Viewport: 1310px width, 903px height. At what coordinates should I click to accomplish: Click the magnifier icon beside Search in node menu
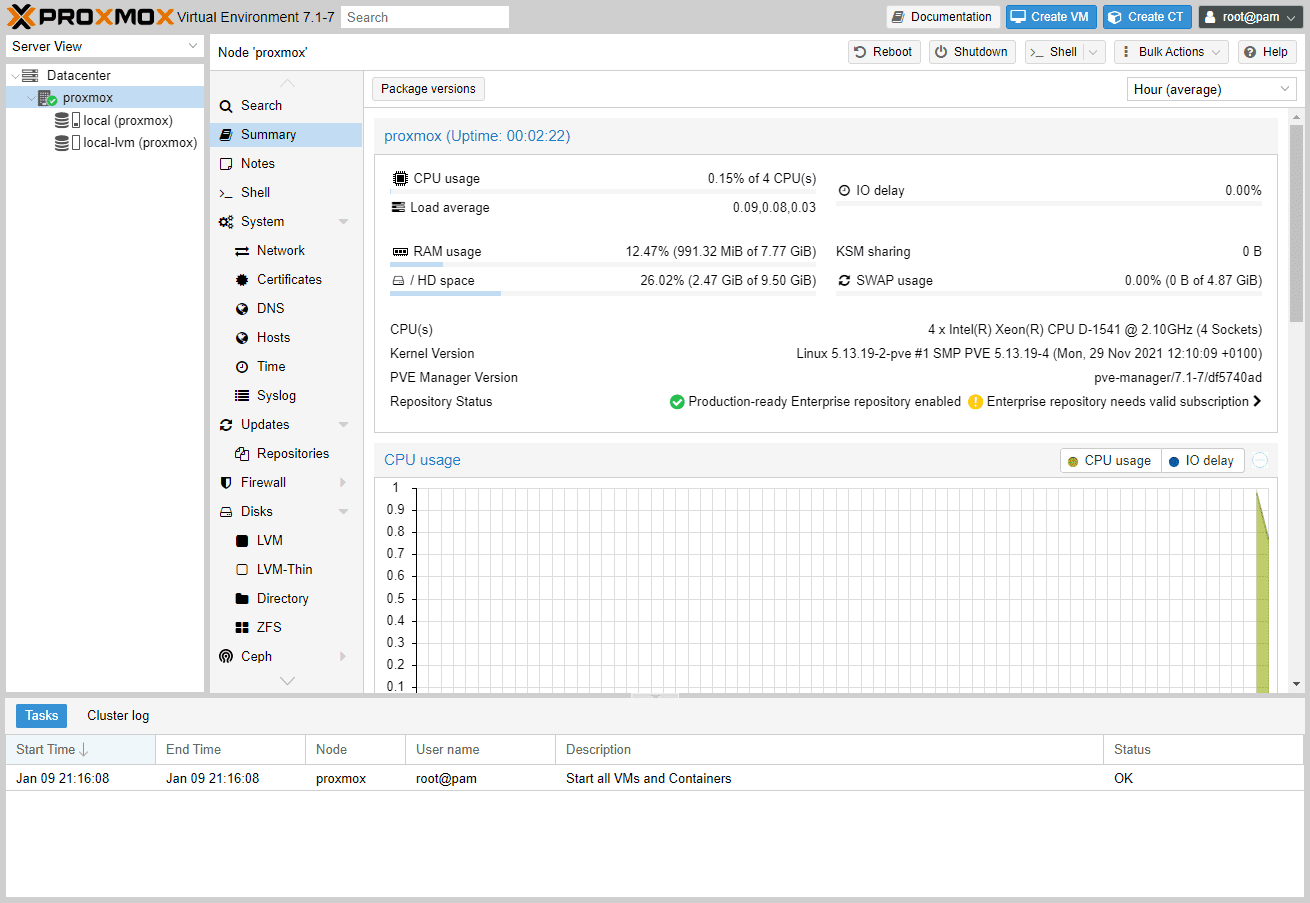tap(226, 106)
